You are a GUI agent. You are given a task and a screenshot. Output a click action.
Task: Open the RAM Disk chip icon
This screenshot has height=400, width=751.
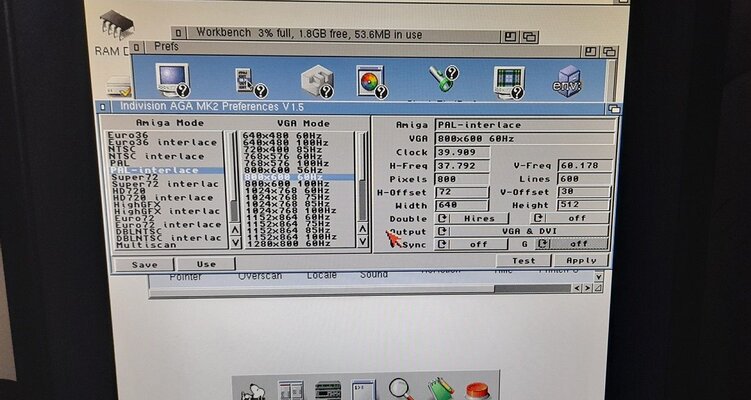pos(116,26)
